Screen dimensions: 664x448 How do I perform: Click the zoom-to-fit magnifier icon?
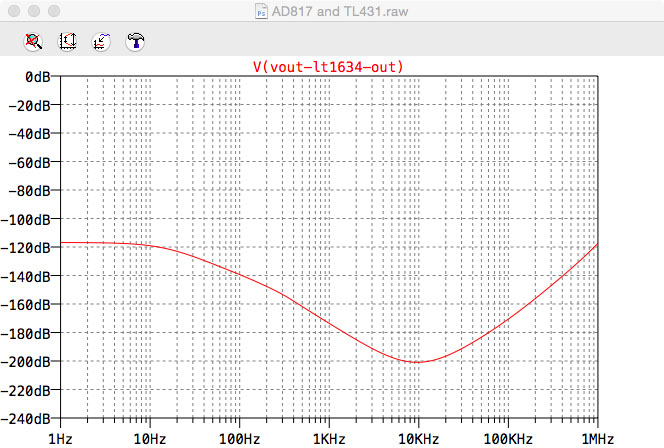(x=33, y=41)
